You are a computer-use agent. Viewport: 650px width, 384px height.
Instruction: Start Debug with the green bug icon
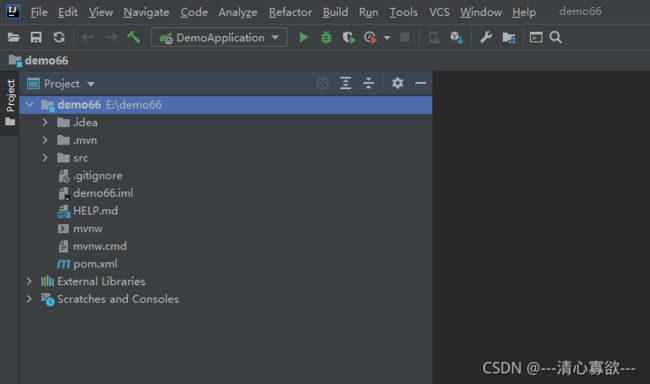(326, 38)
